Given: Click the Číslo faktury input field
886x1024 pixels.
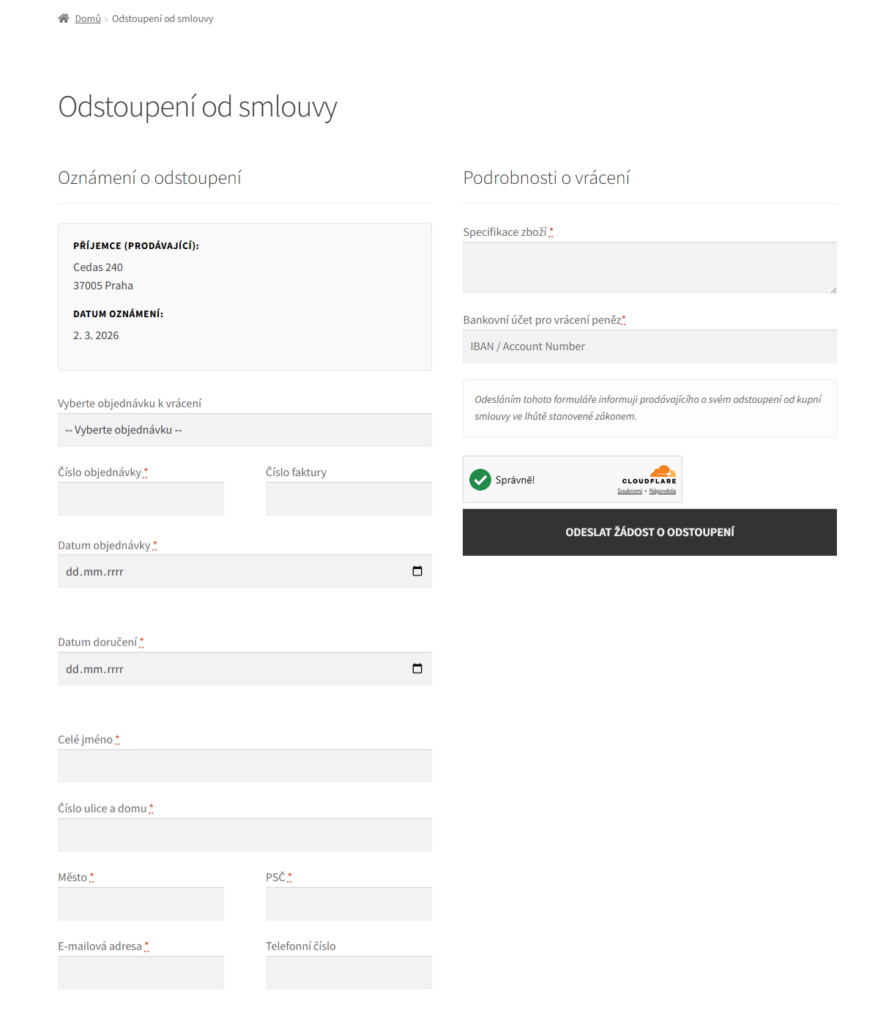Looking at the screenshot, I should coord(348,498).
